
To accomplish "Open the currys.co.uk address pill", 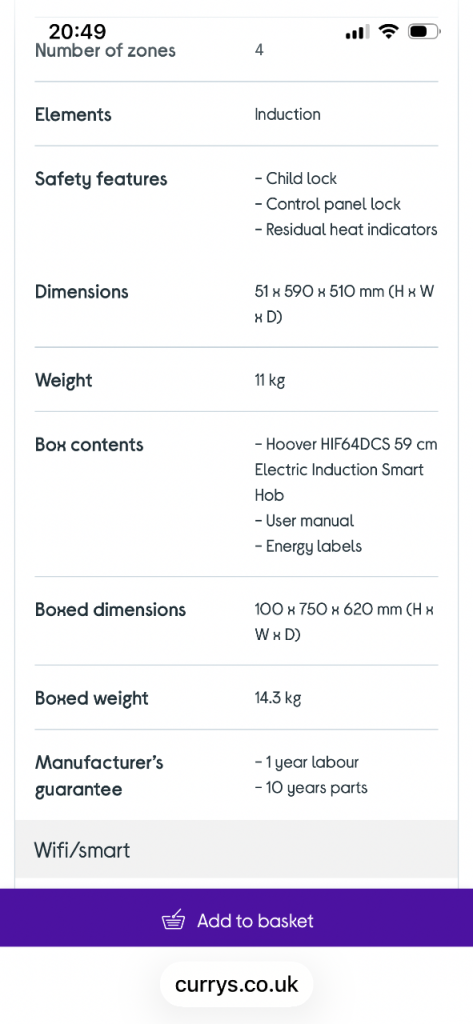I will pyautogui.click(x=236, y=984).
